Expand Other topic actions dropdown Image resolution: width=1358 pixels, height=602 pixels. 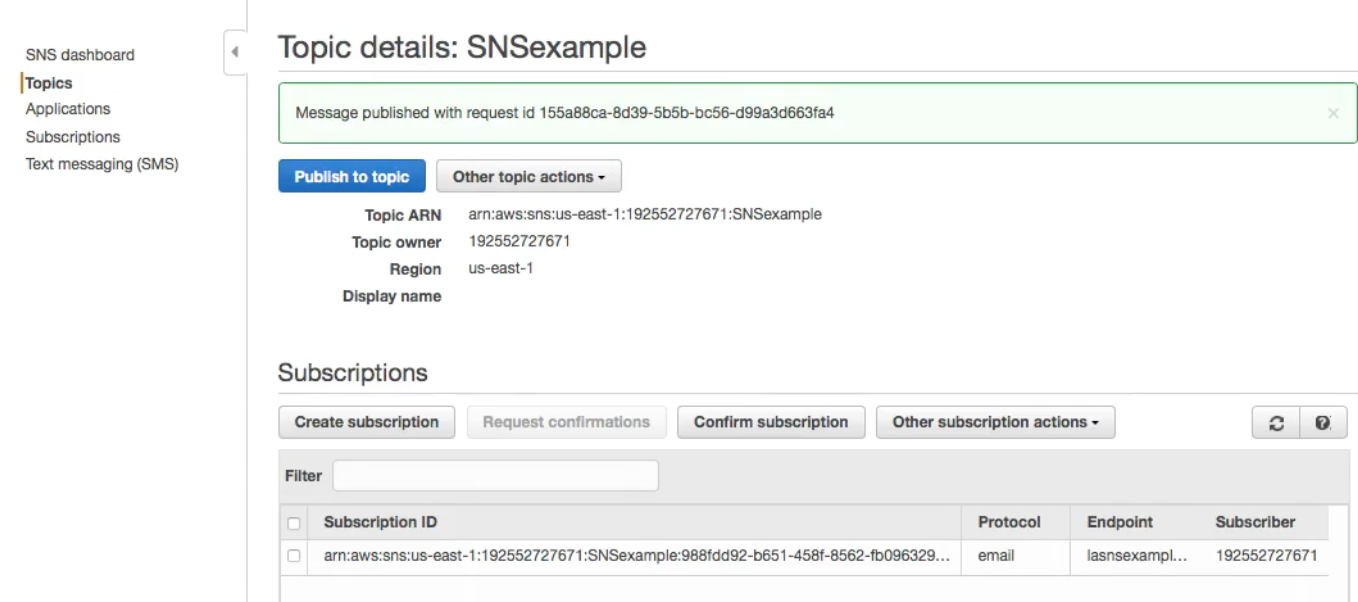pyautogui.click(x=529, y=177)
